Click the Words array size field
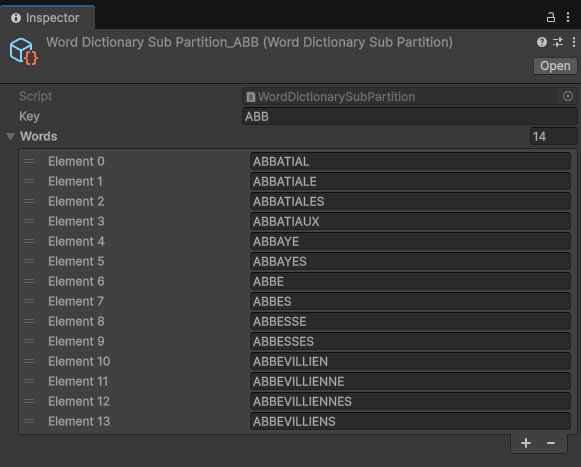581x467 pixels. point(554,136)
